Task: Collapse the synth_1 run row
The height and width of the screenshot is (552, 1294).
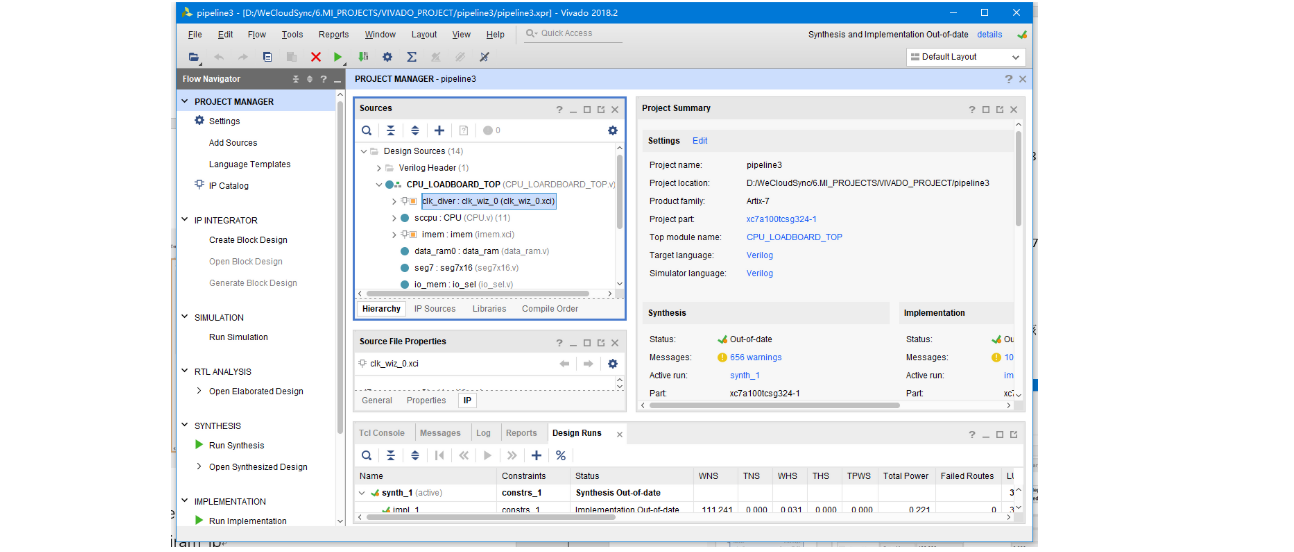Action: (363, 493)
